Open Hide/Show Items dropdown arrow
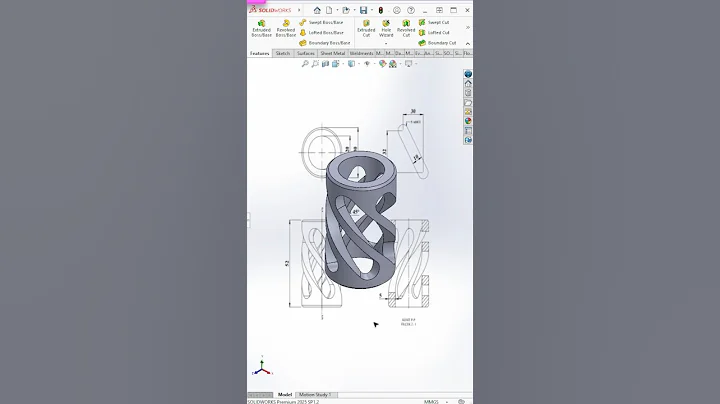Screen dimensions: 720x404 pyautogui.click(x=374, y=64)
